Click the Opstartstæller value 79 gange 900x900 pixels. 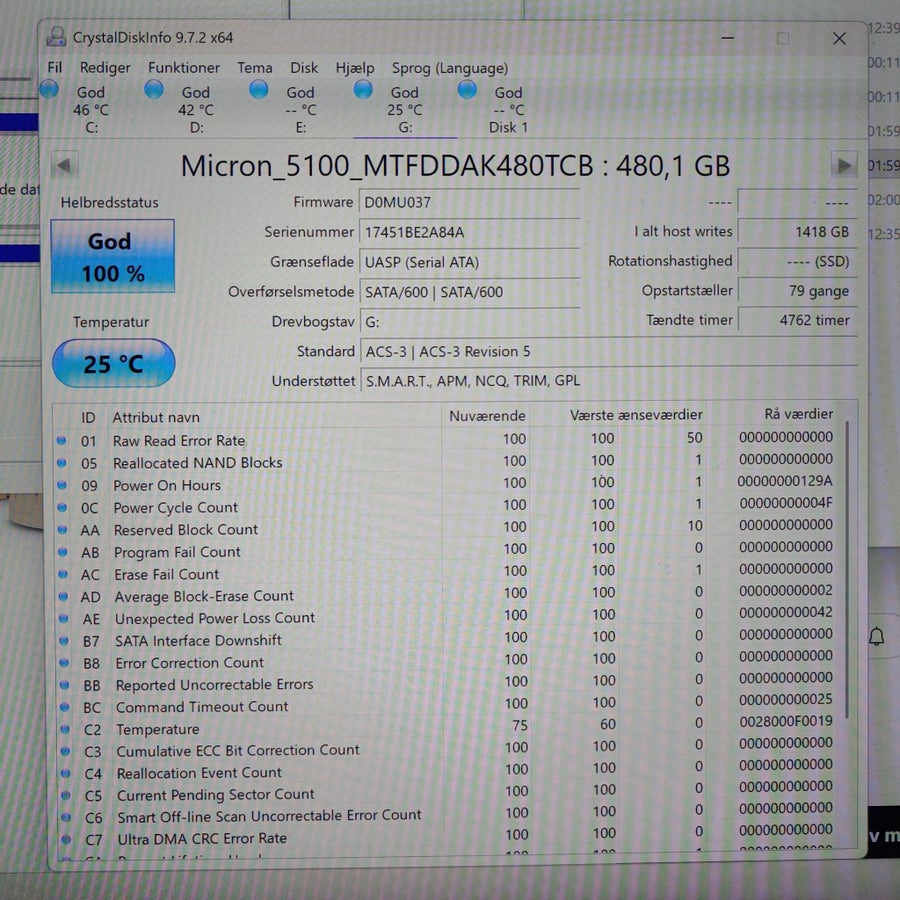click(798, 291)
